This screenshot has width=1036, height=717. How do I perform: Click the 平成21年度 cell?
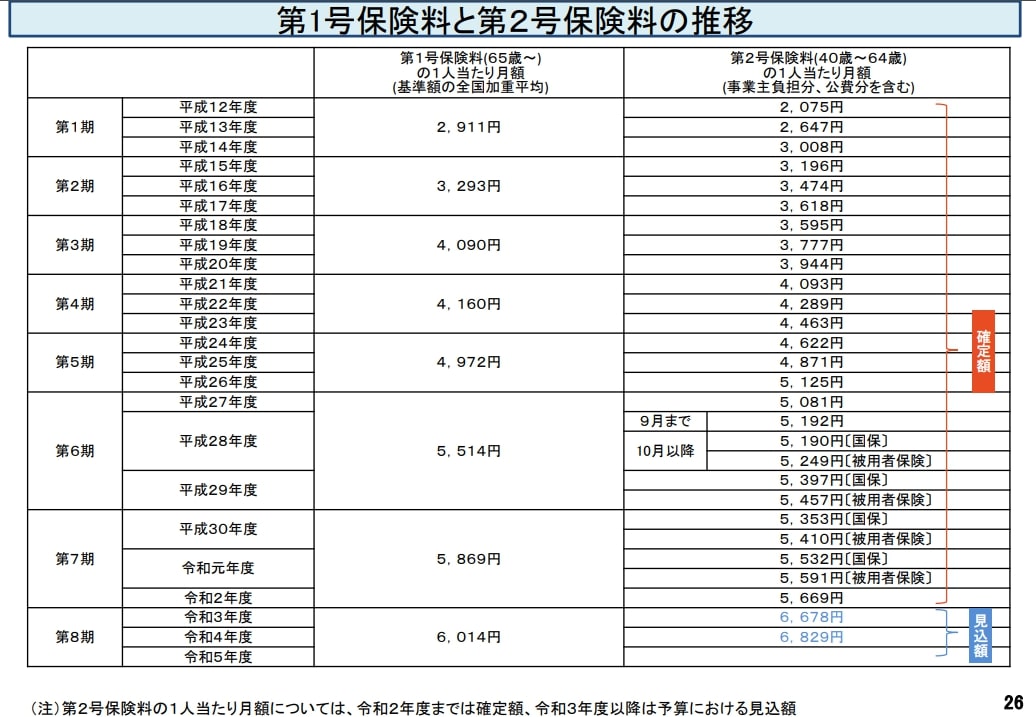click(218, 283)
